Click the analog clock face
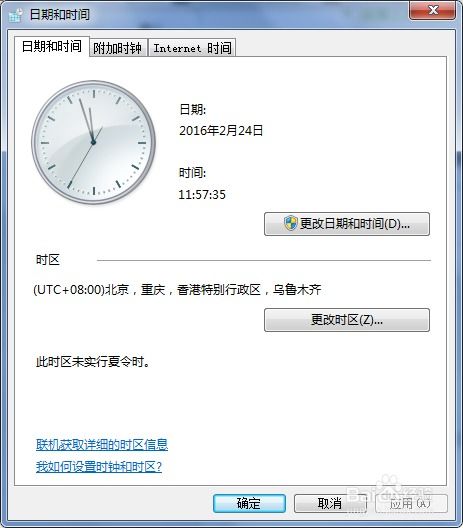The width and height of the screenshot is (463, 528). pos(93,142)
